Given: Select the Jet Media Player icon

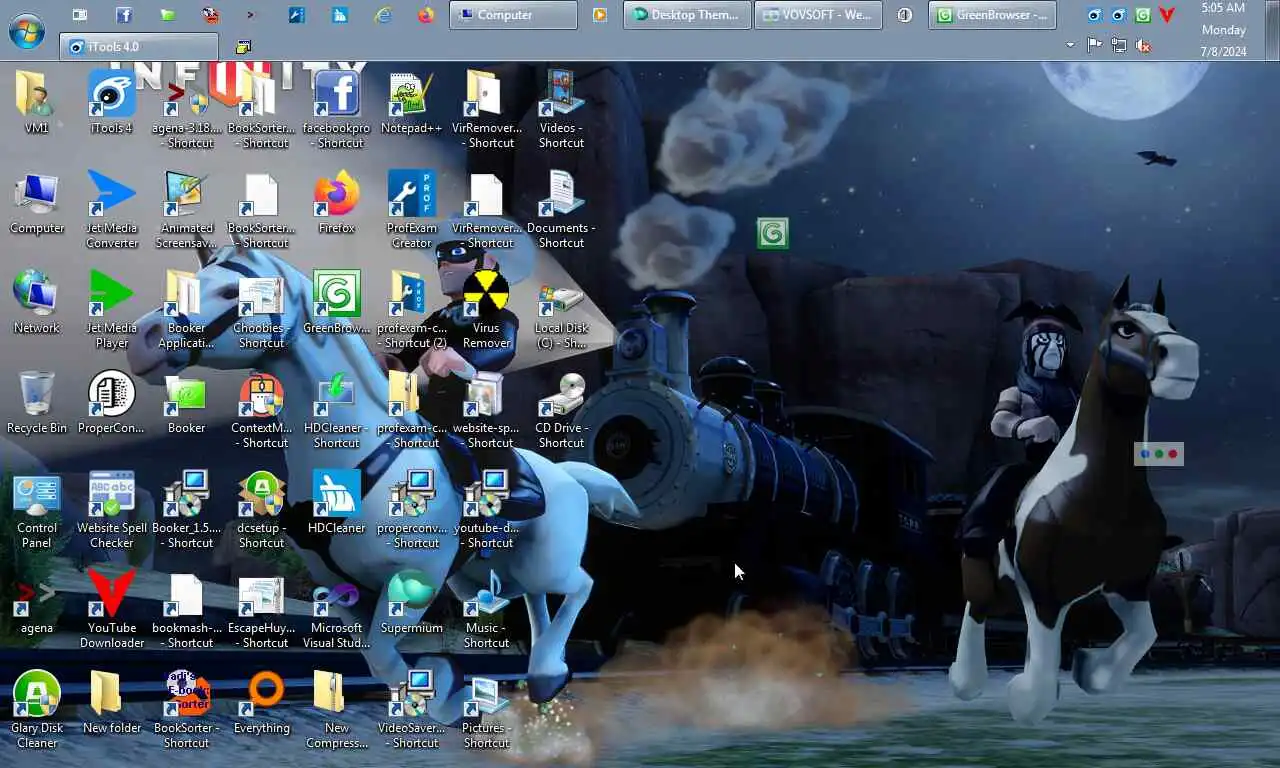Looking at the screenshot, I should click(112, 309).
